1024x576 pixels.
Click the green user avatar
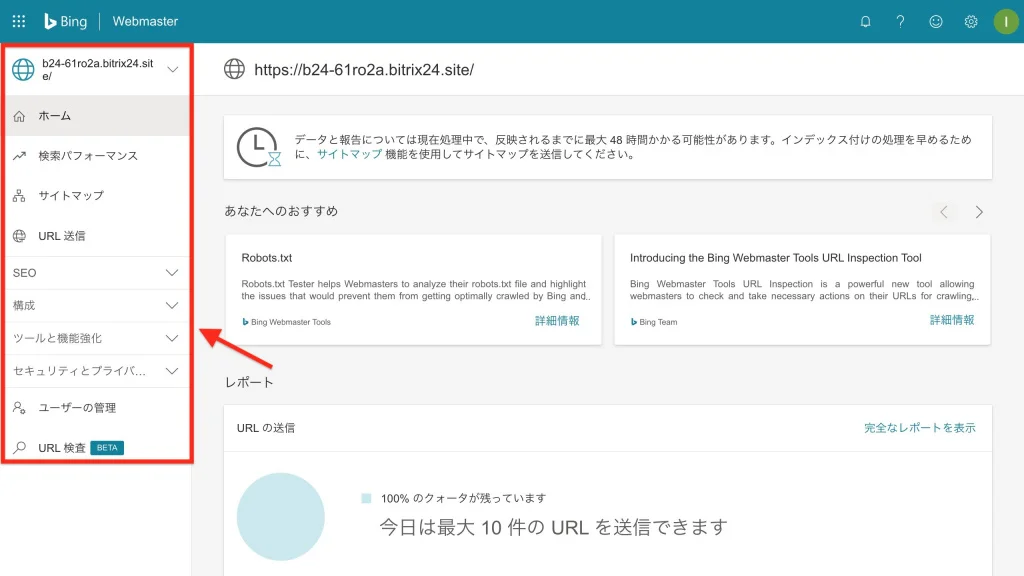point(1006,22)
